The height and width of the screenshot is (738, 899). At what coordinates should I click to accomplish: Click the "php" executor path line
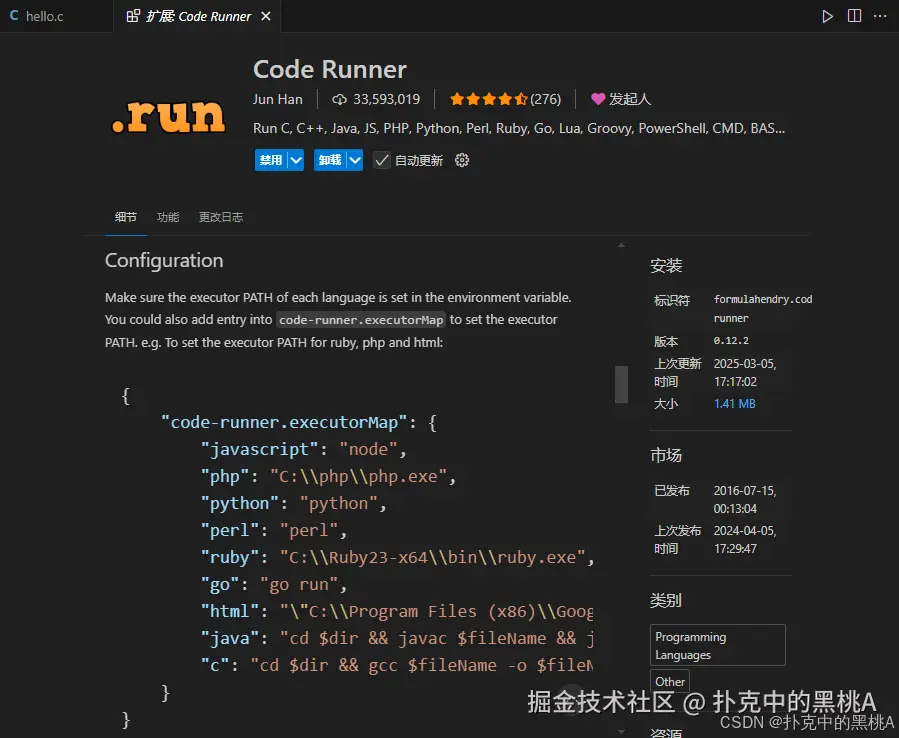(x=328, y=477)
